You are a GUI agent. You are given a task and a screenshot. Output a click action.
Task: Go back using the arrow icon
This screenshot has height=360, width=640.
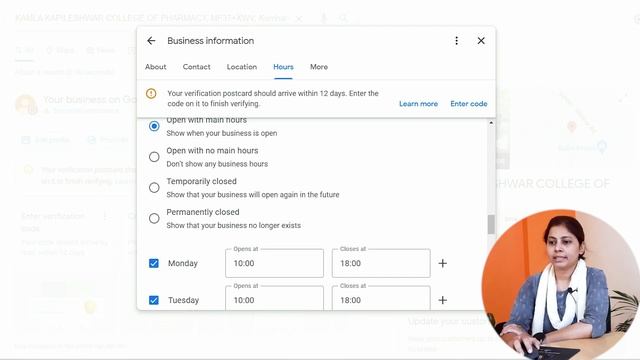coord(151,41)
